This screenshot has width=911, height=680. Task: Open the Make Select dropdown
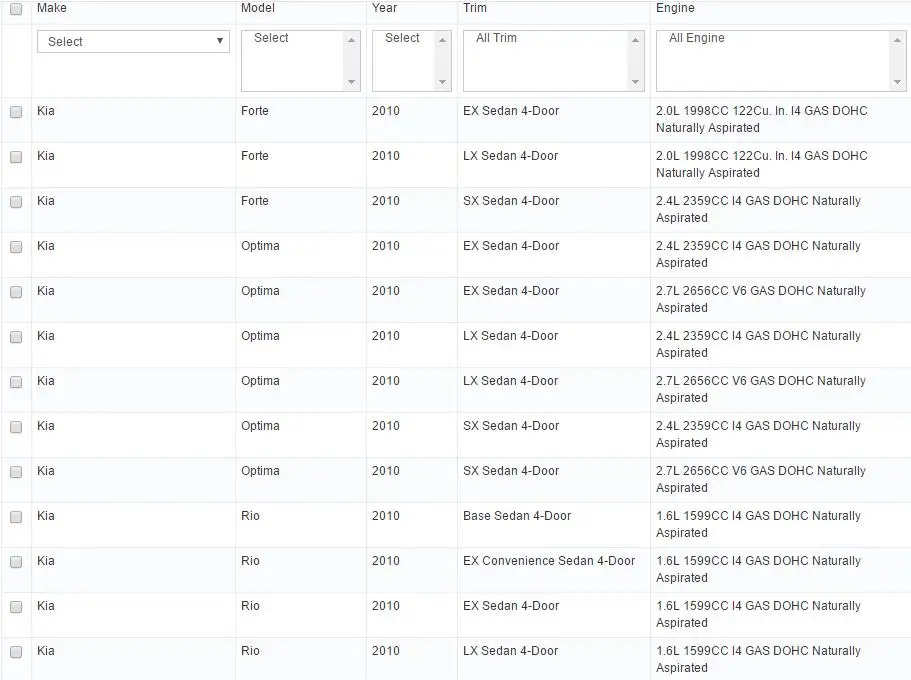coord(133,42)
